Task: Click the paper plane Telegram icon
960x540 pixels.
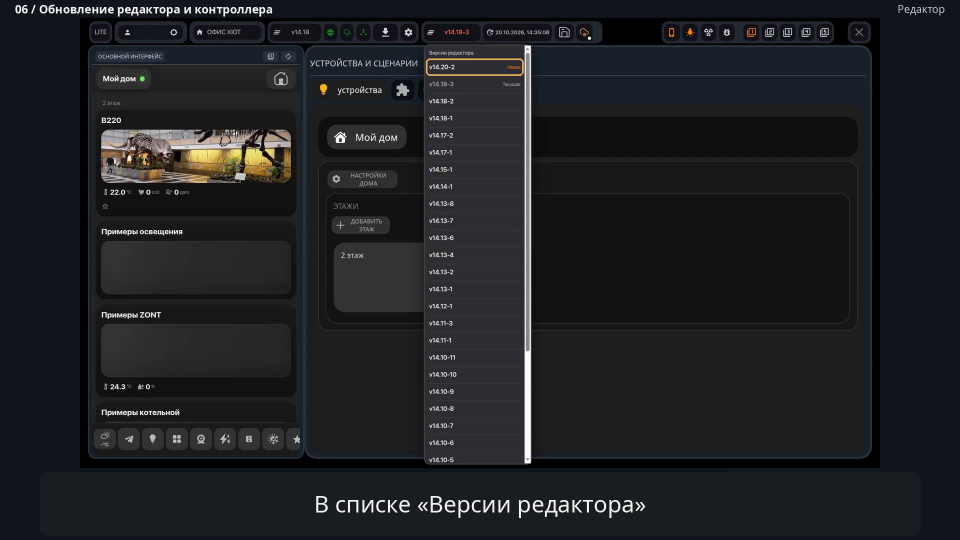Action: coord(129,439)
